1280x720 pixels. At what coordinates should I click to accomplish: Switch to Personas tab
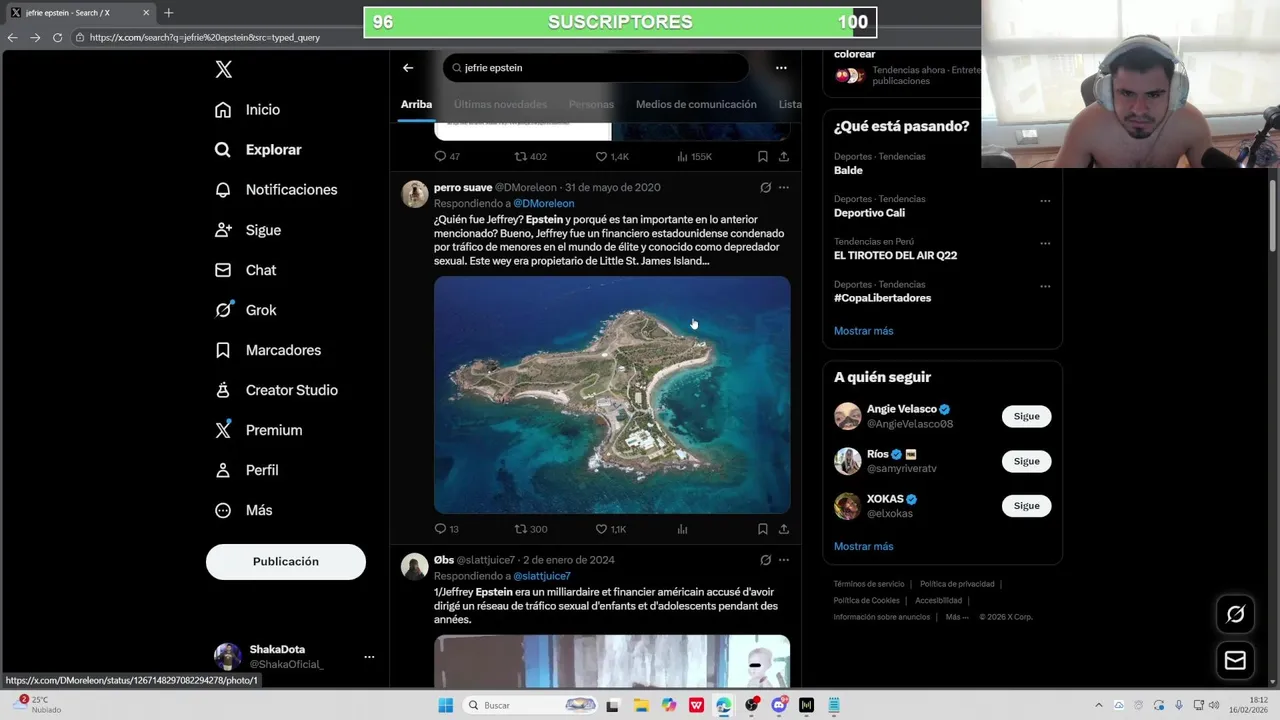click(591, 104)
